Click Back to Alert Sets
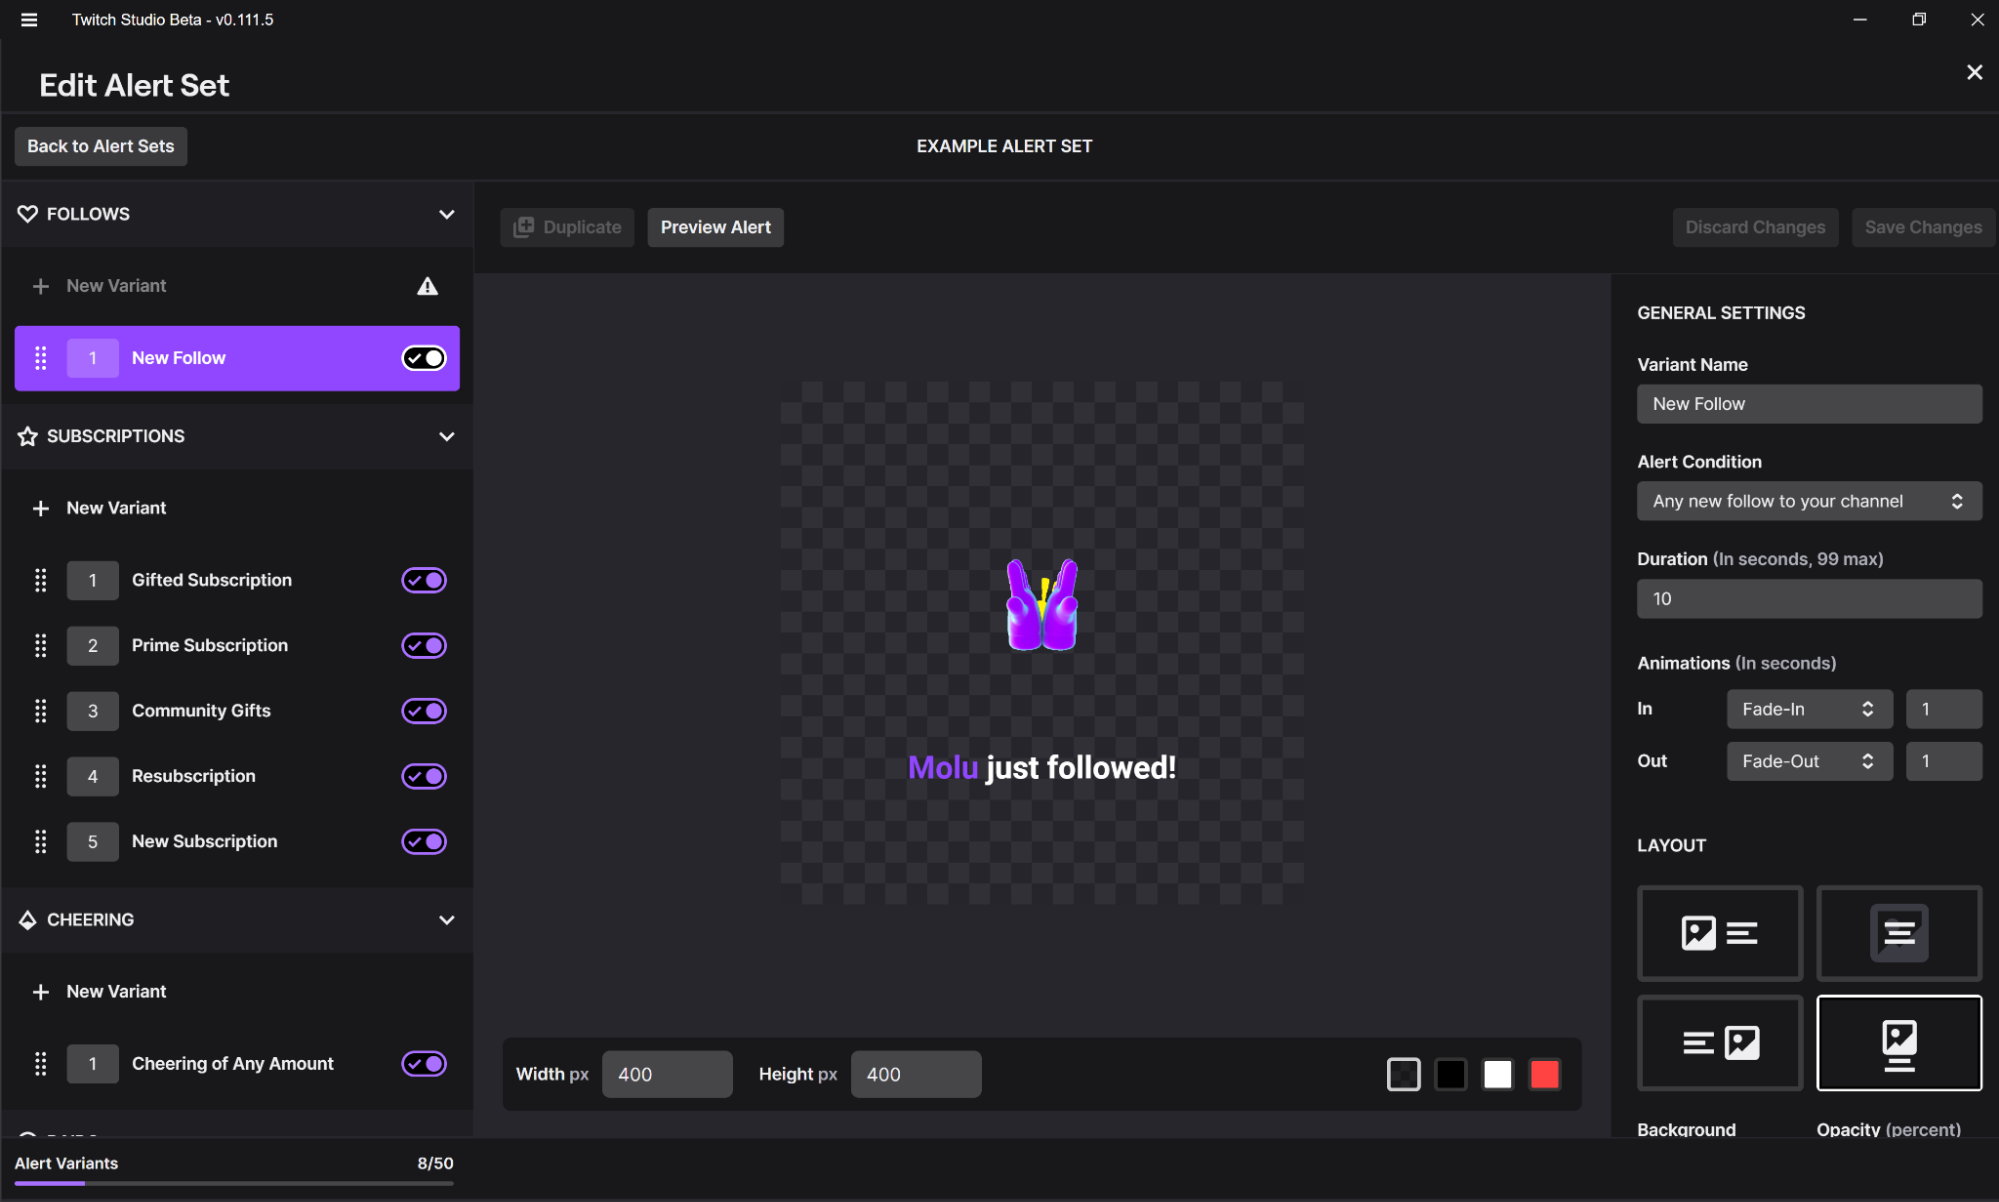The width and height of the screenshot is (1999, 1202). click(100, 146)
